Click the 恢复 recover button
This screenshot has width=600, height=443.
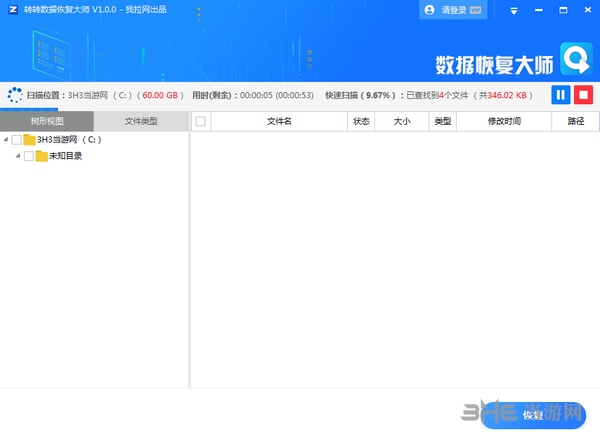[x=533, y=415]
